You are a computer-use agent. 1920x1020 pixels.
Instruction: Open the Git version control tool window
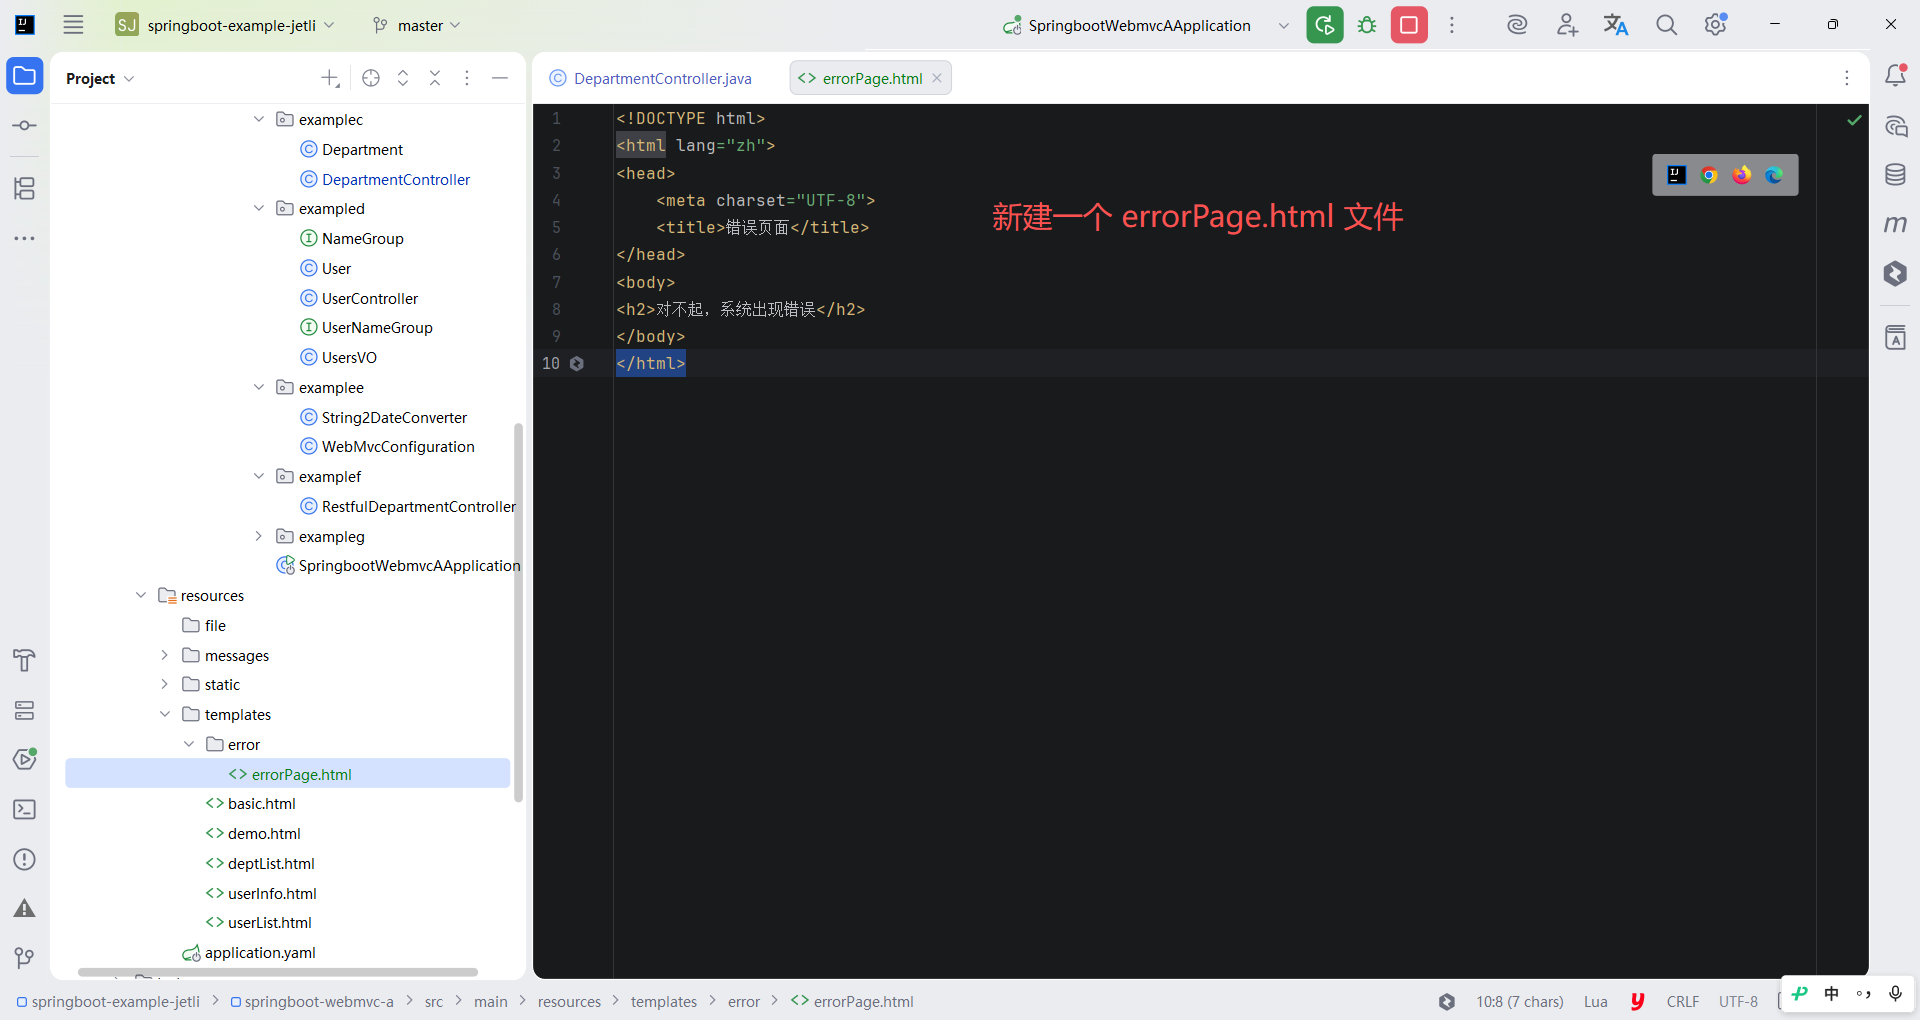click(25, 958)
